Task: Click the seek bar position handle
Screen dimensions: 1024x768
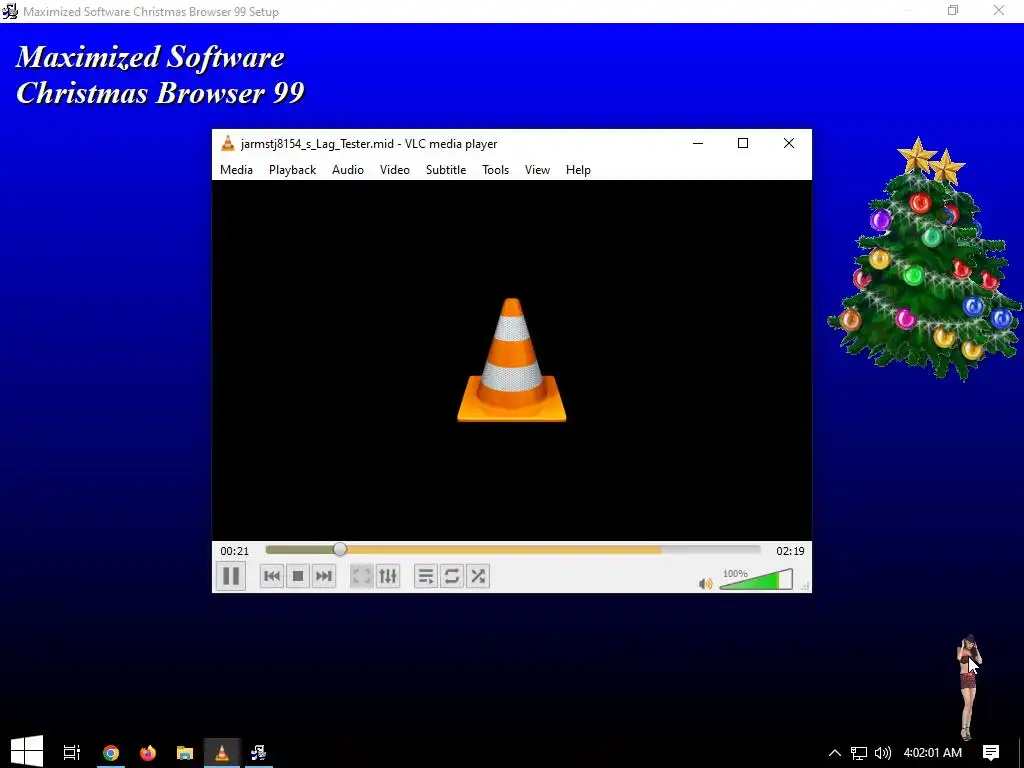Action: (340, 550)
